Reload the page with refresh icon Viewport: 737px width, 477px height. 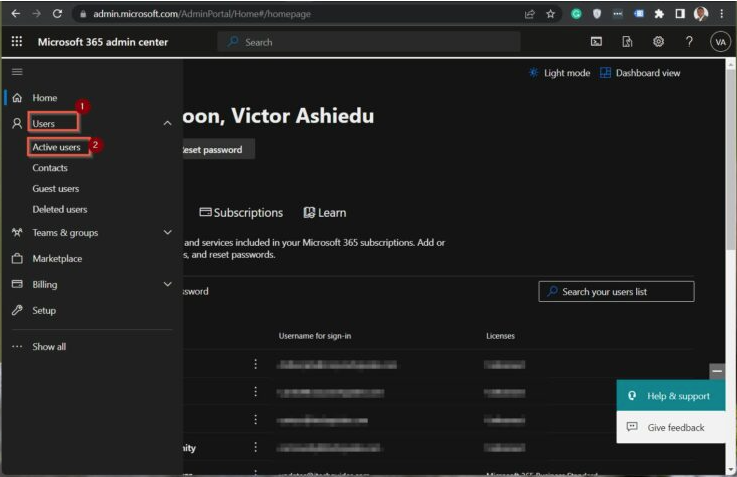(x=57, y=14)
